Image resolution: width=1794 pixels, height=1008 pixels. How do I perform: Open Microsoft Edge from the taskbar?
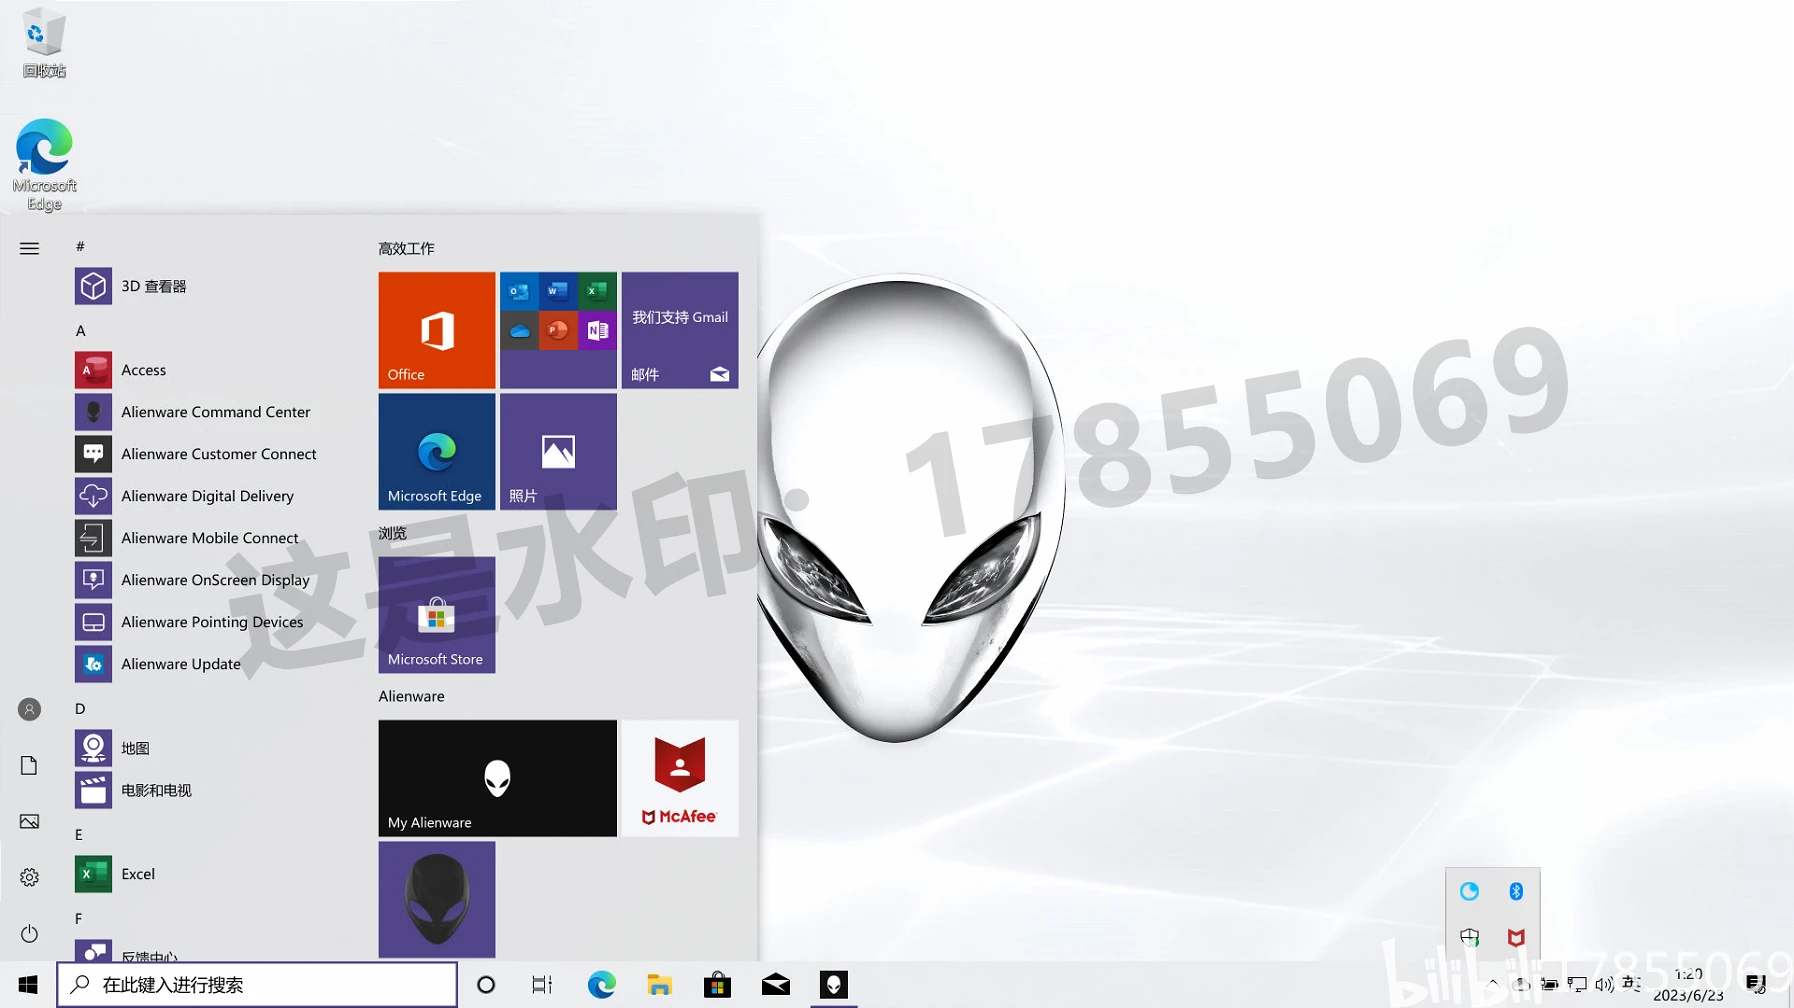pos(601,985)
